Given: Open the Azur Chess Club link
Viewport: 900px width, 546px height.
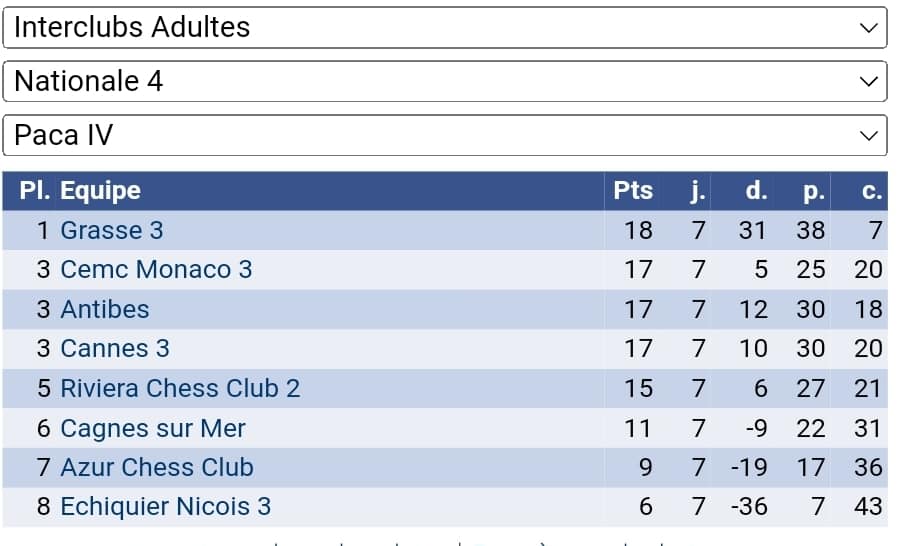Looking at the screenshot, I should (157, 467).
